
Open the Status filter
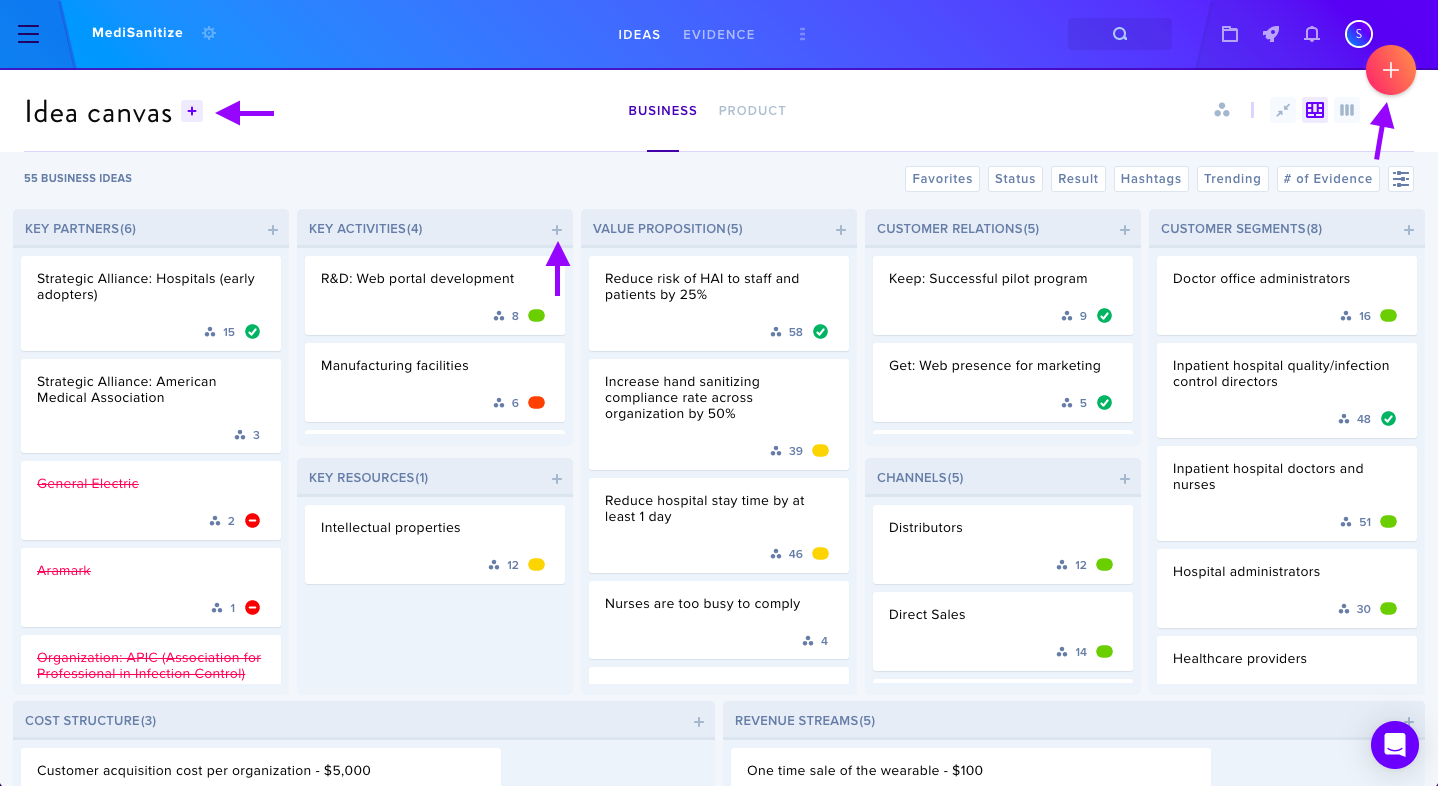pyautogui.click(x=1015, y=179)
